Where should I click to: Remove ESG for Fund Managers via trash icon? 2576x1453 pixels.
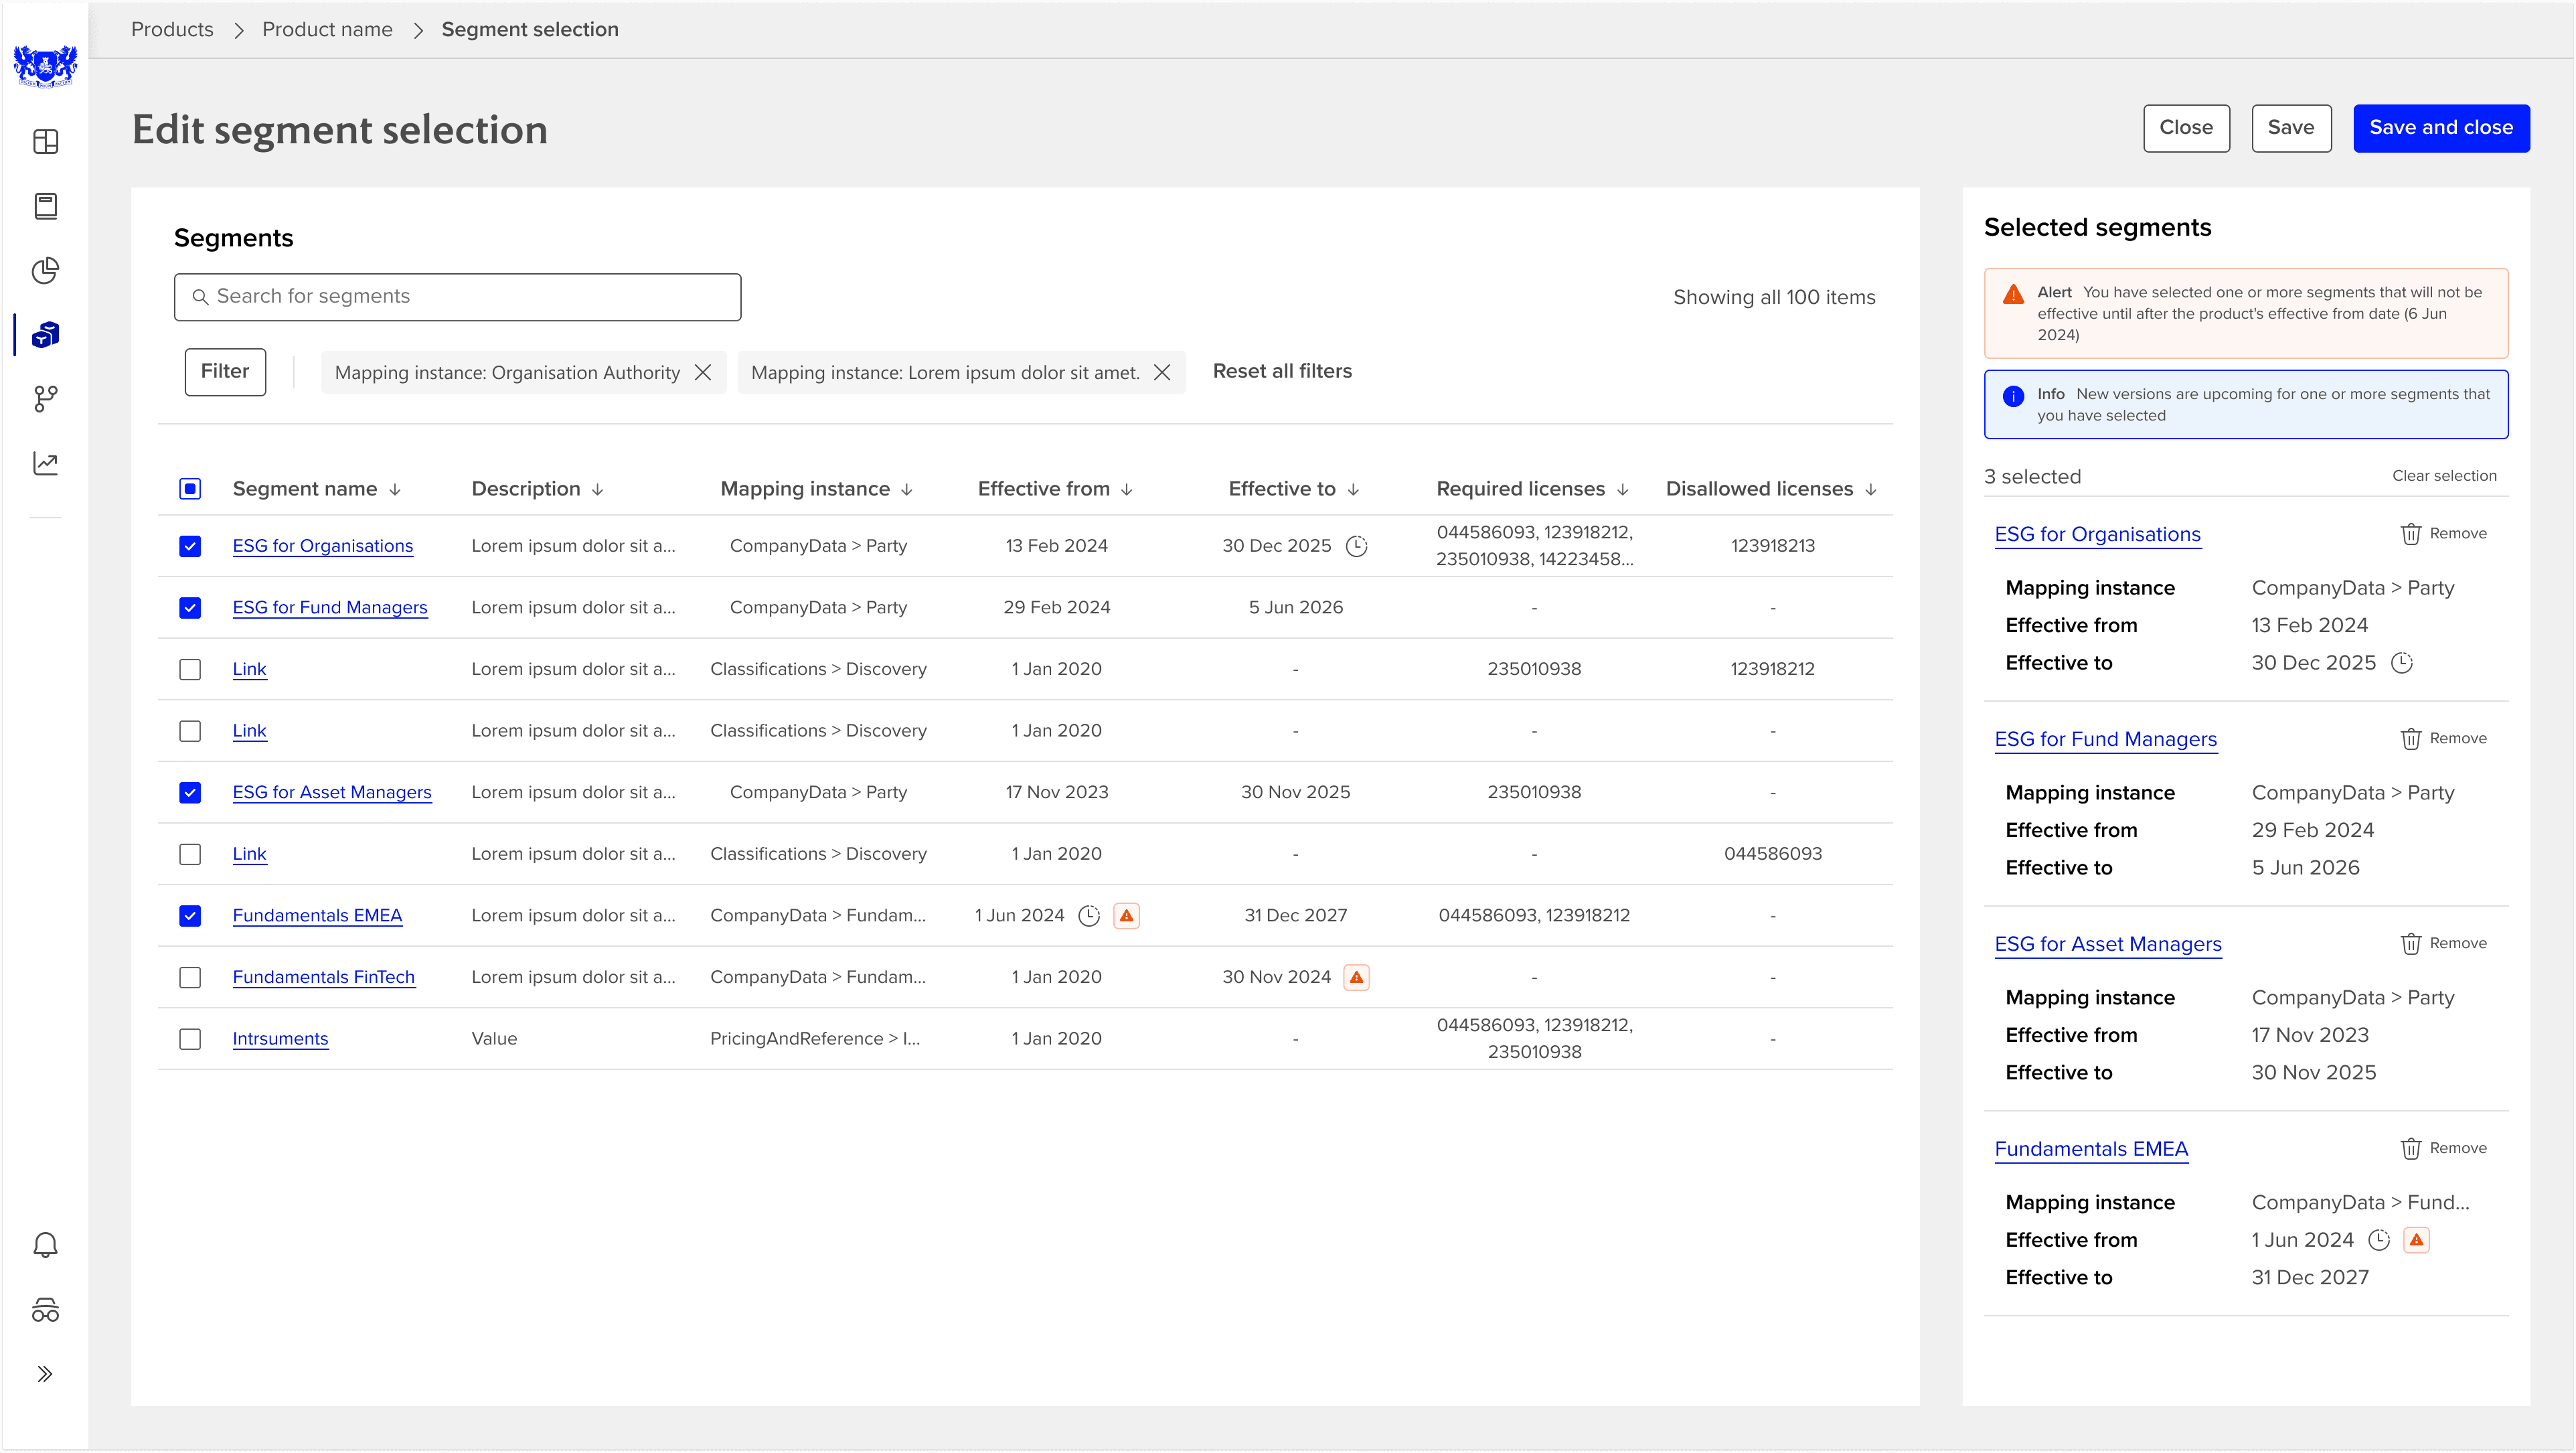tap(2411, 739)
